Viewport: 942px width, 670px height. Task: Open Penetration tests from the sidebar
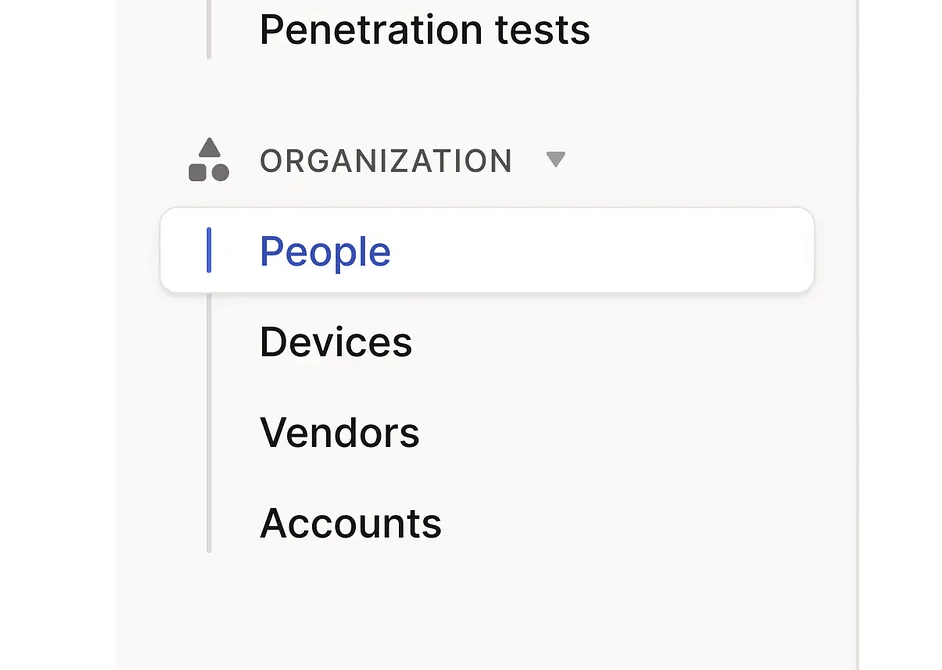(425, 30)
